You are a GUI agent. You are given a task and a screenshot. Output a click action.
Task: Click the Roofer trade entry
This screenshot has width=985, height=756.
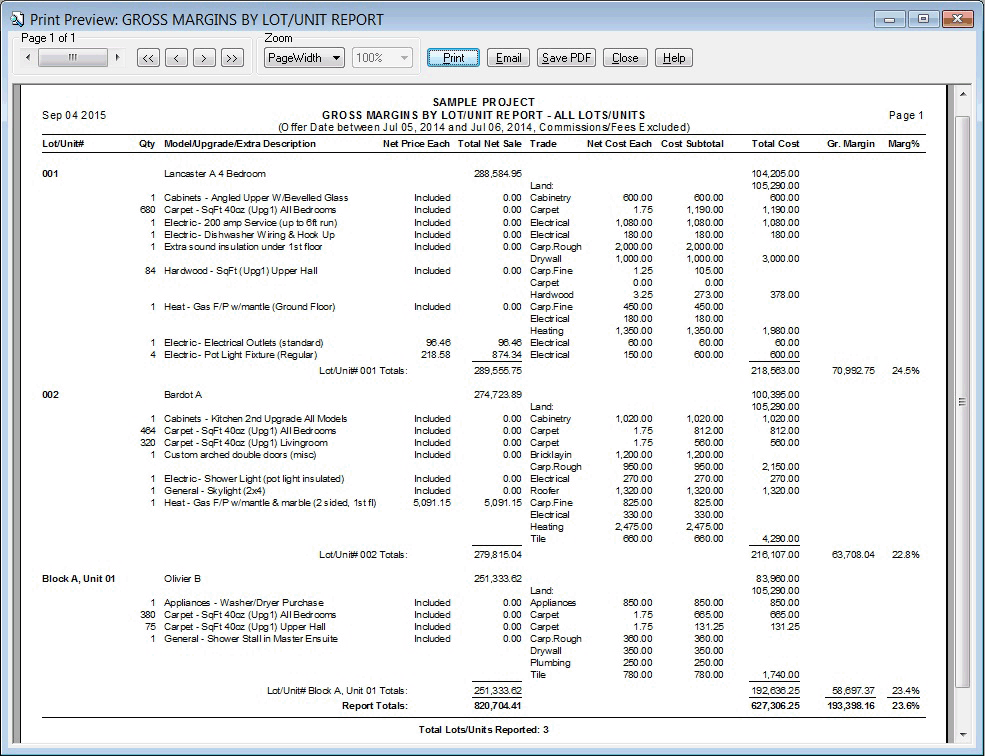tap(545, 491)
